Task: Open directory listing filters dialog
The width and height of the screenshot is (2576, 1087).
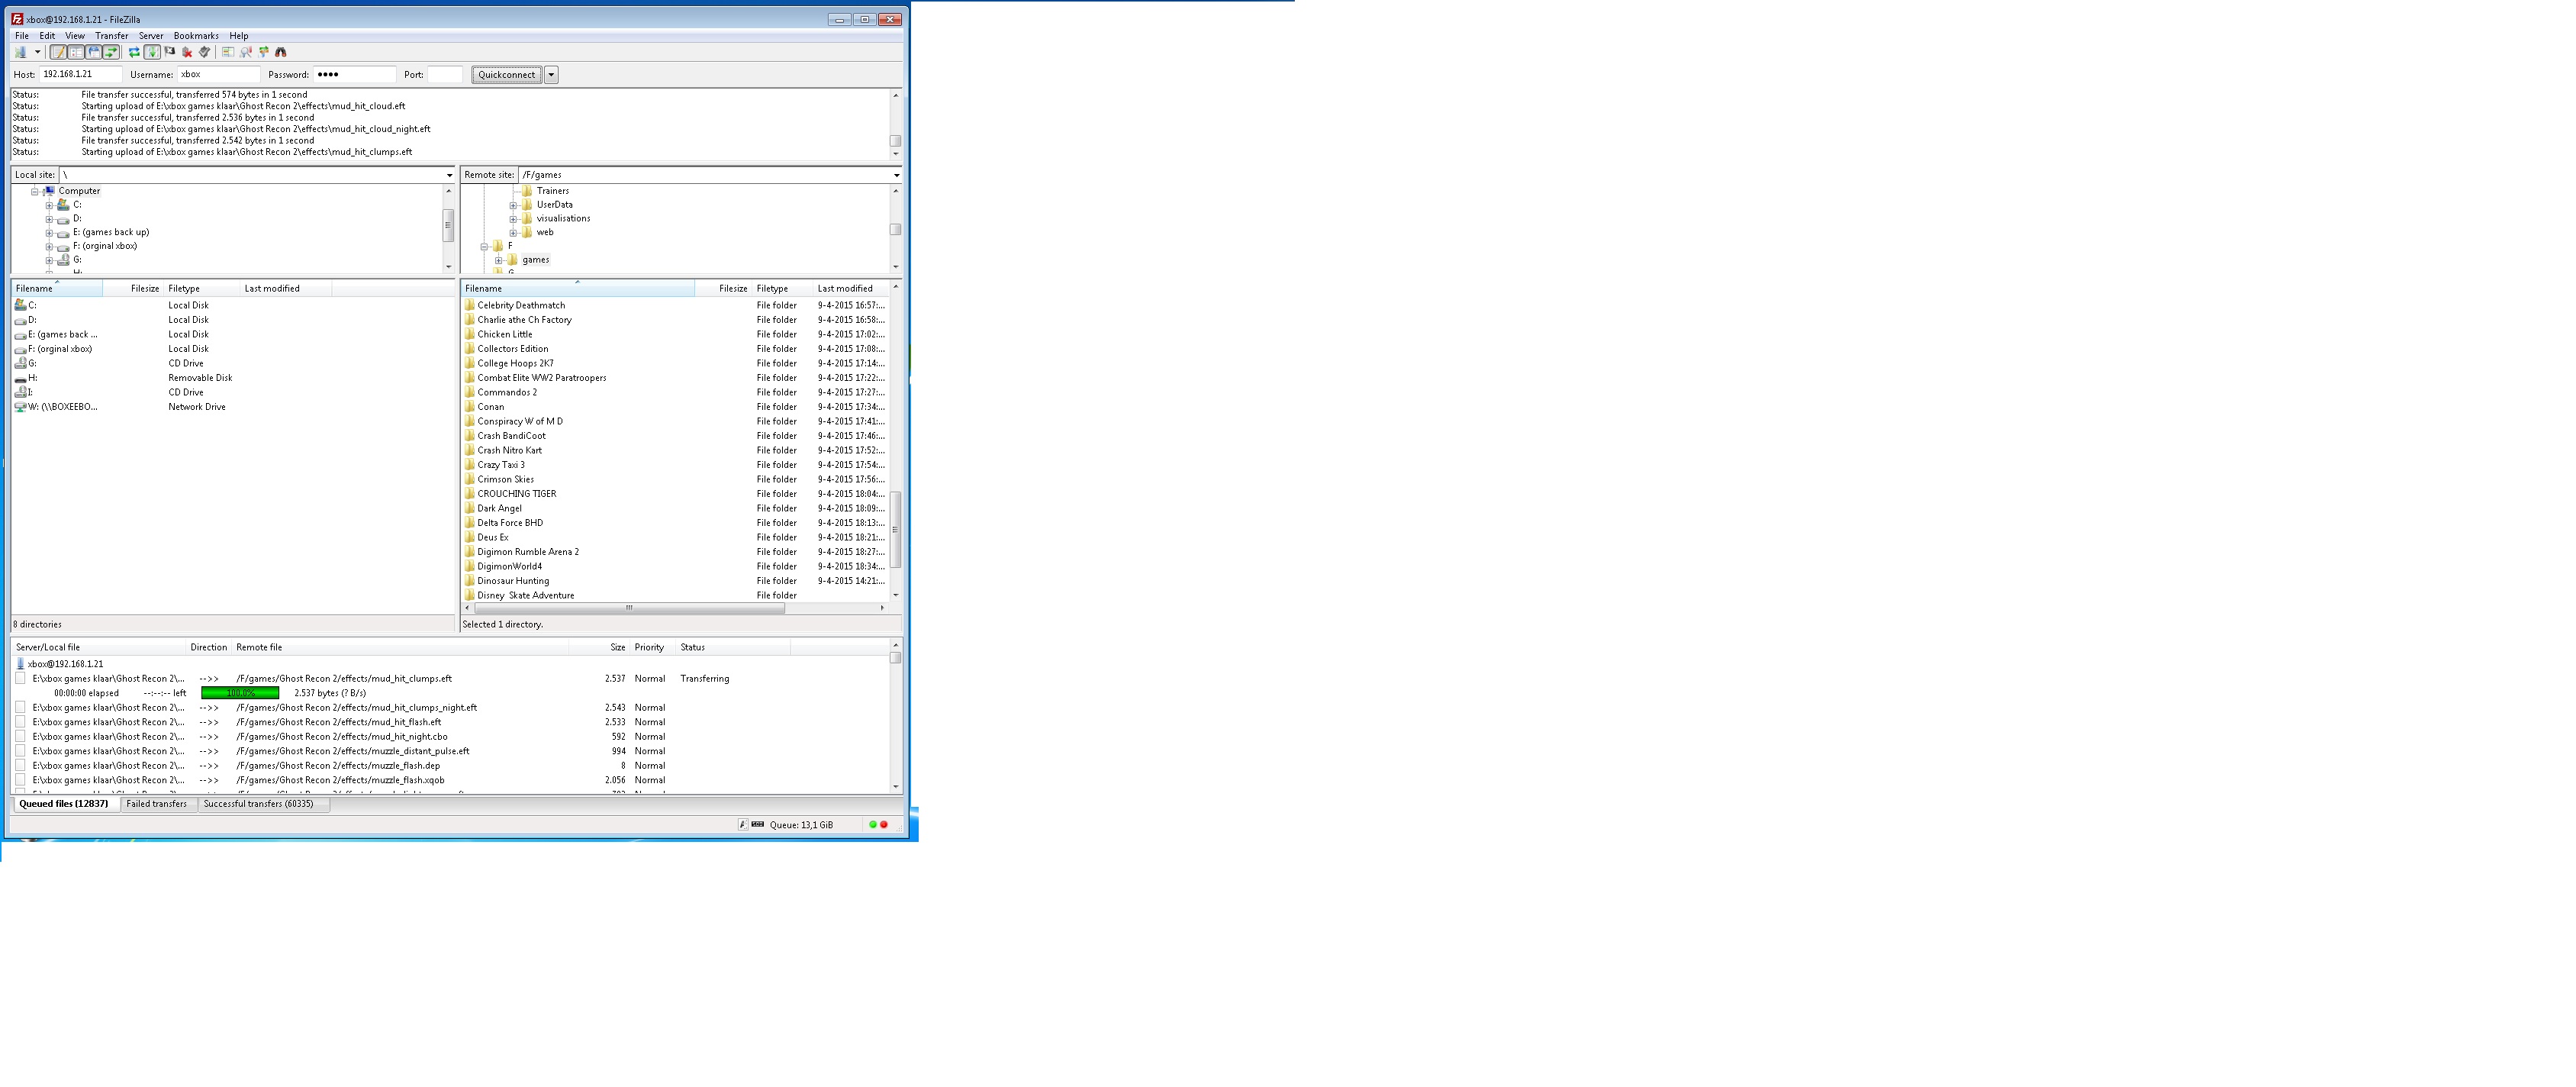Action: (x=228, y=52)
